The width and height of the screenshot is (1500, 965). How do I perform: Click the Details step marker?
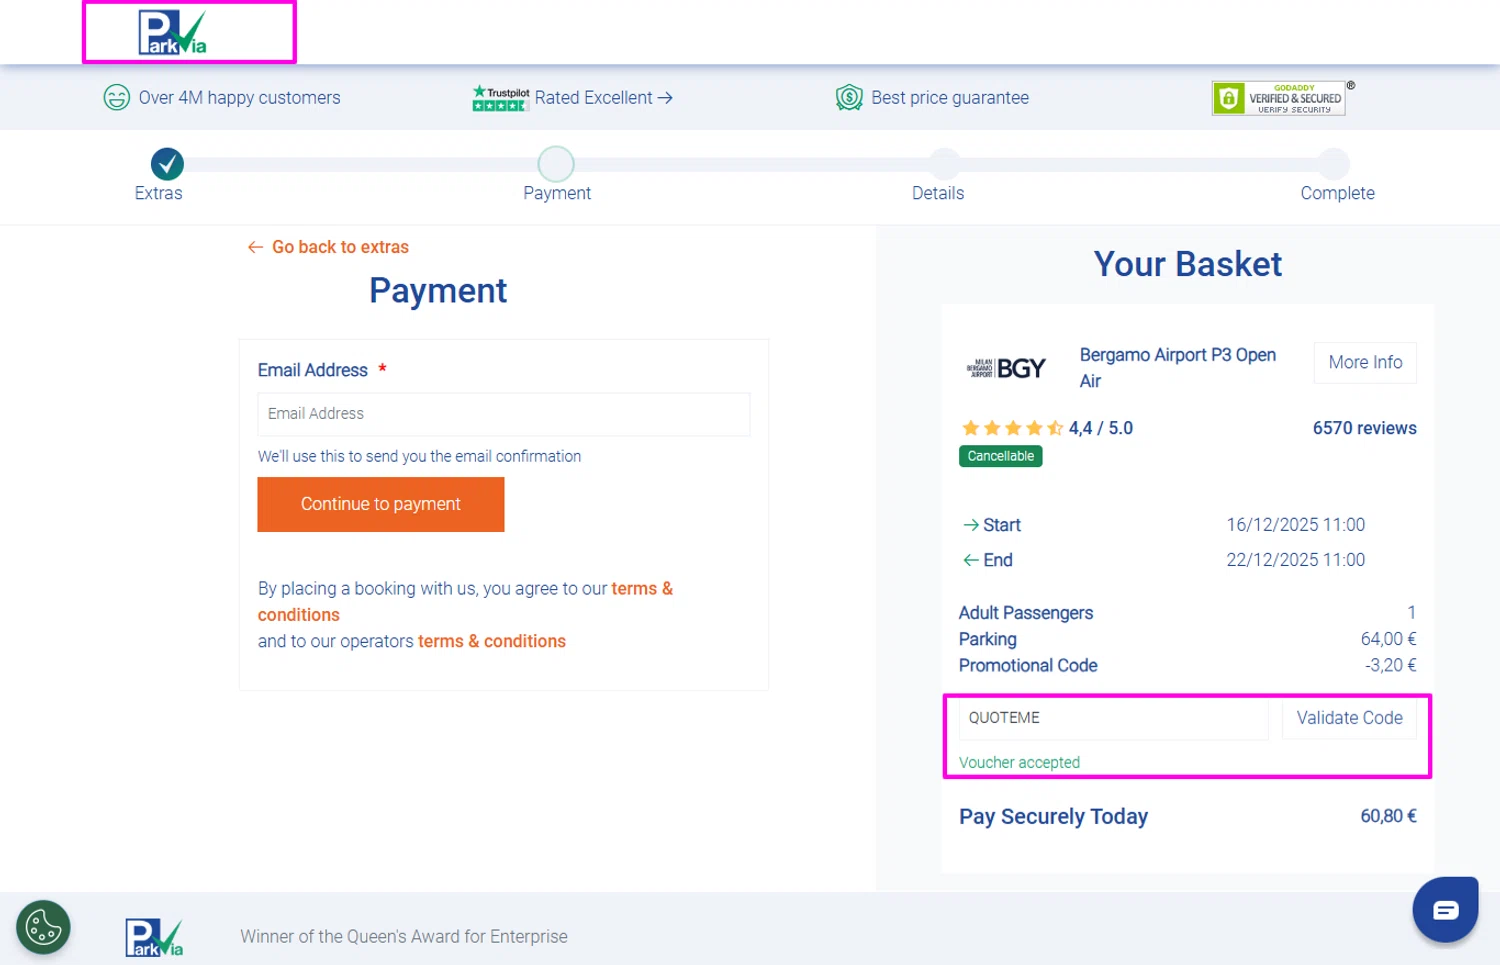(944, 163)
